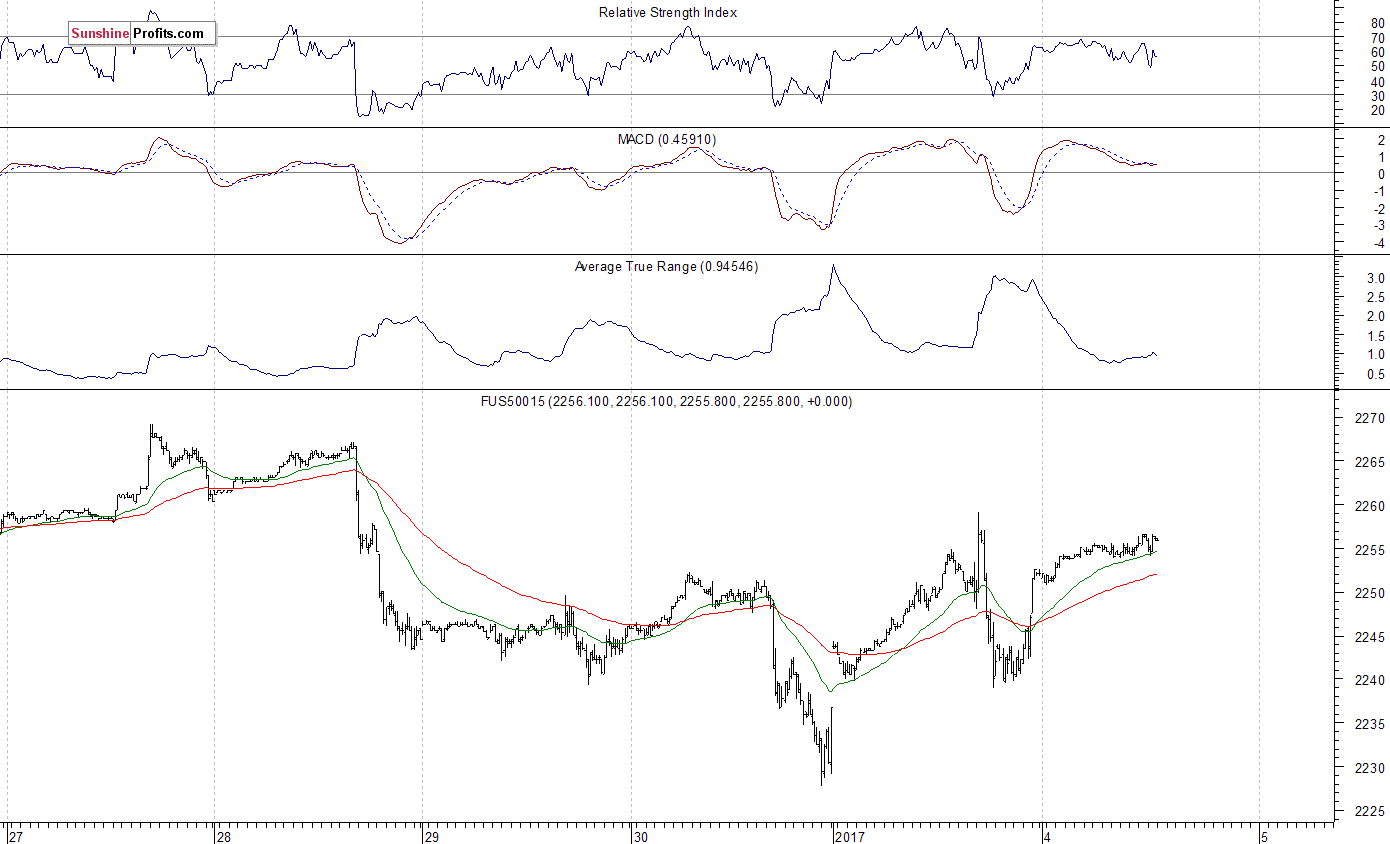Image resolution: width=1390 pixels, height=844 pixels.
Task: Click the MACD axis value 0
Action: click(1381, 174)
